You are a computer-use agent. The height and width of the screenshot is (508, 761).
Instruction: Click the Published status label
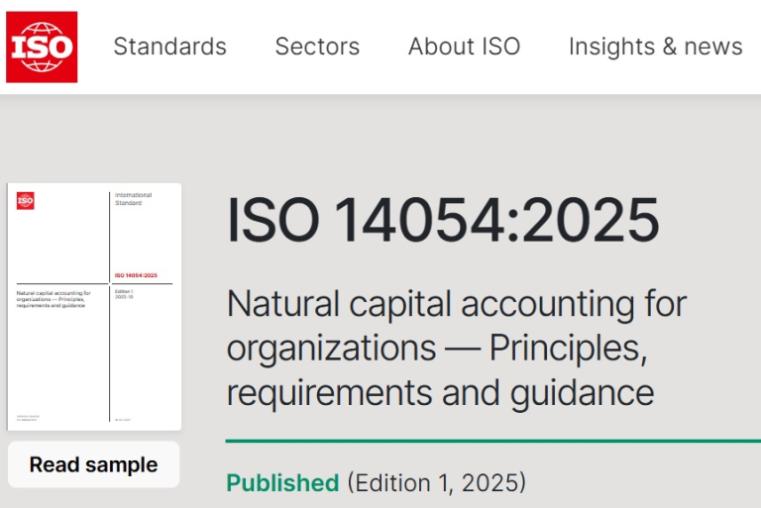tap(282, 483)
